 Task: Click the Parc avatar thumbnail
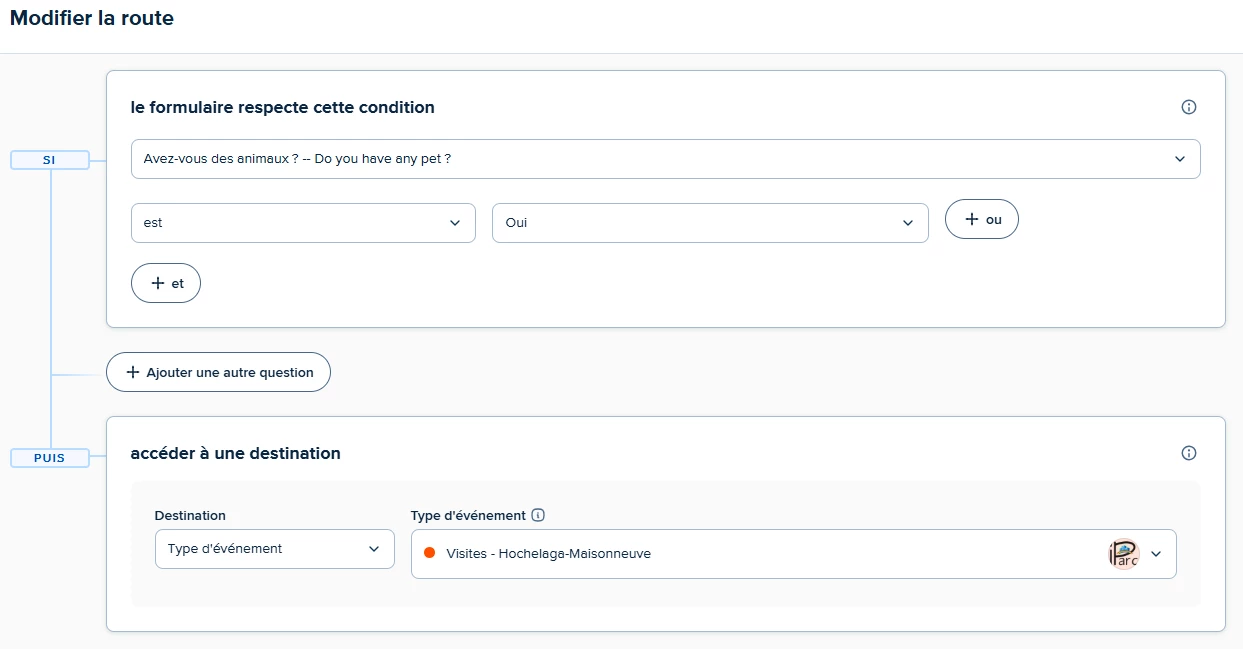tap(1123, 554)
